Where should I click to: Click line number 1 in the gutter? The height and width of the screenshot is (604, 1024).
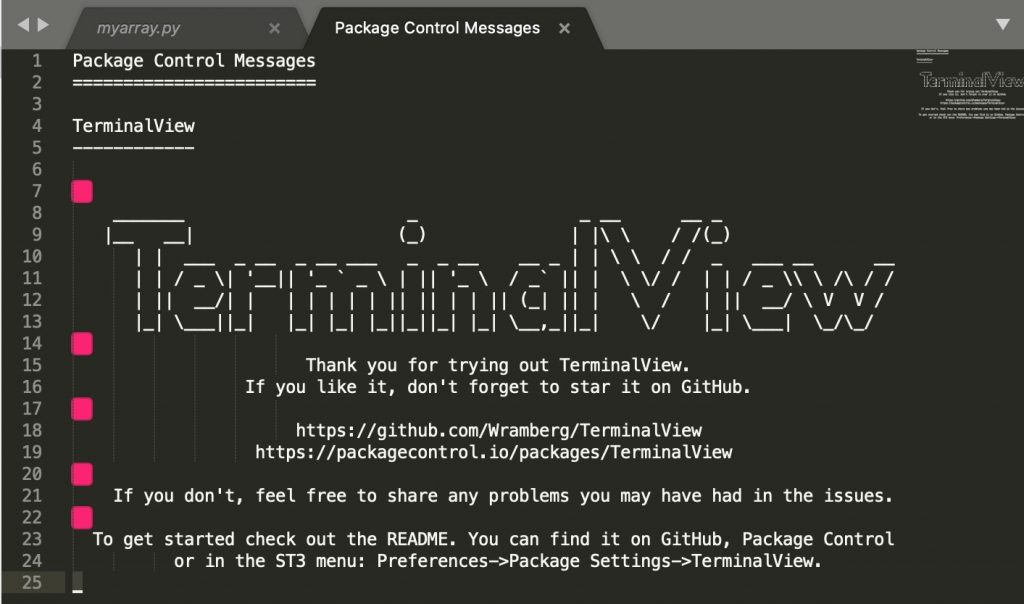coord(37,61)
